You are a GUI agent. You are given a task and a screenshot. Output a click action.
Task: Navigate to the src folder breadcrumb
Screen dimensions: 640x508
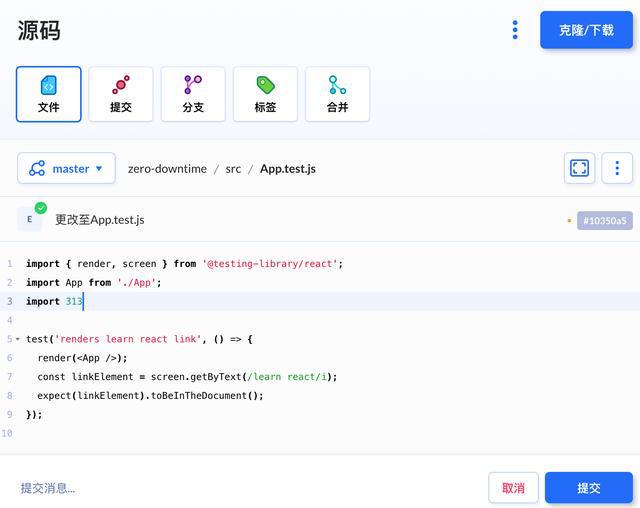pos(233,169)
